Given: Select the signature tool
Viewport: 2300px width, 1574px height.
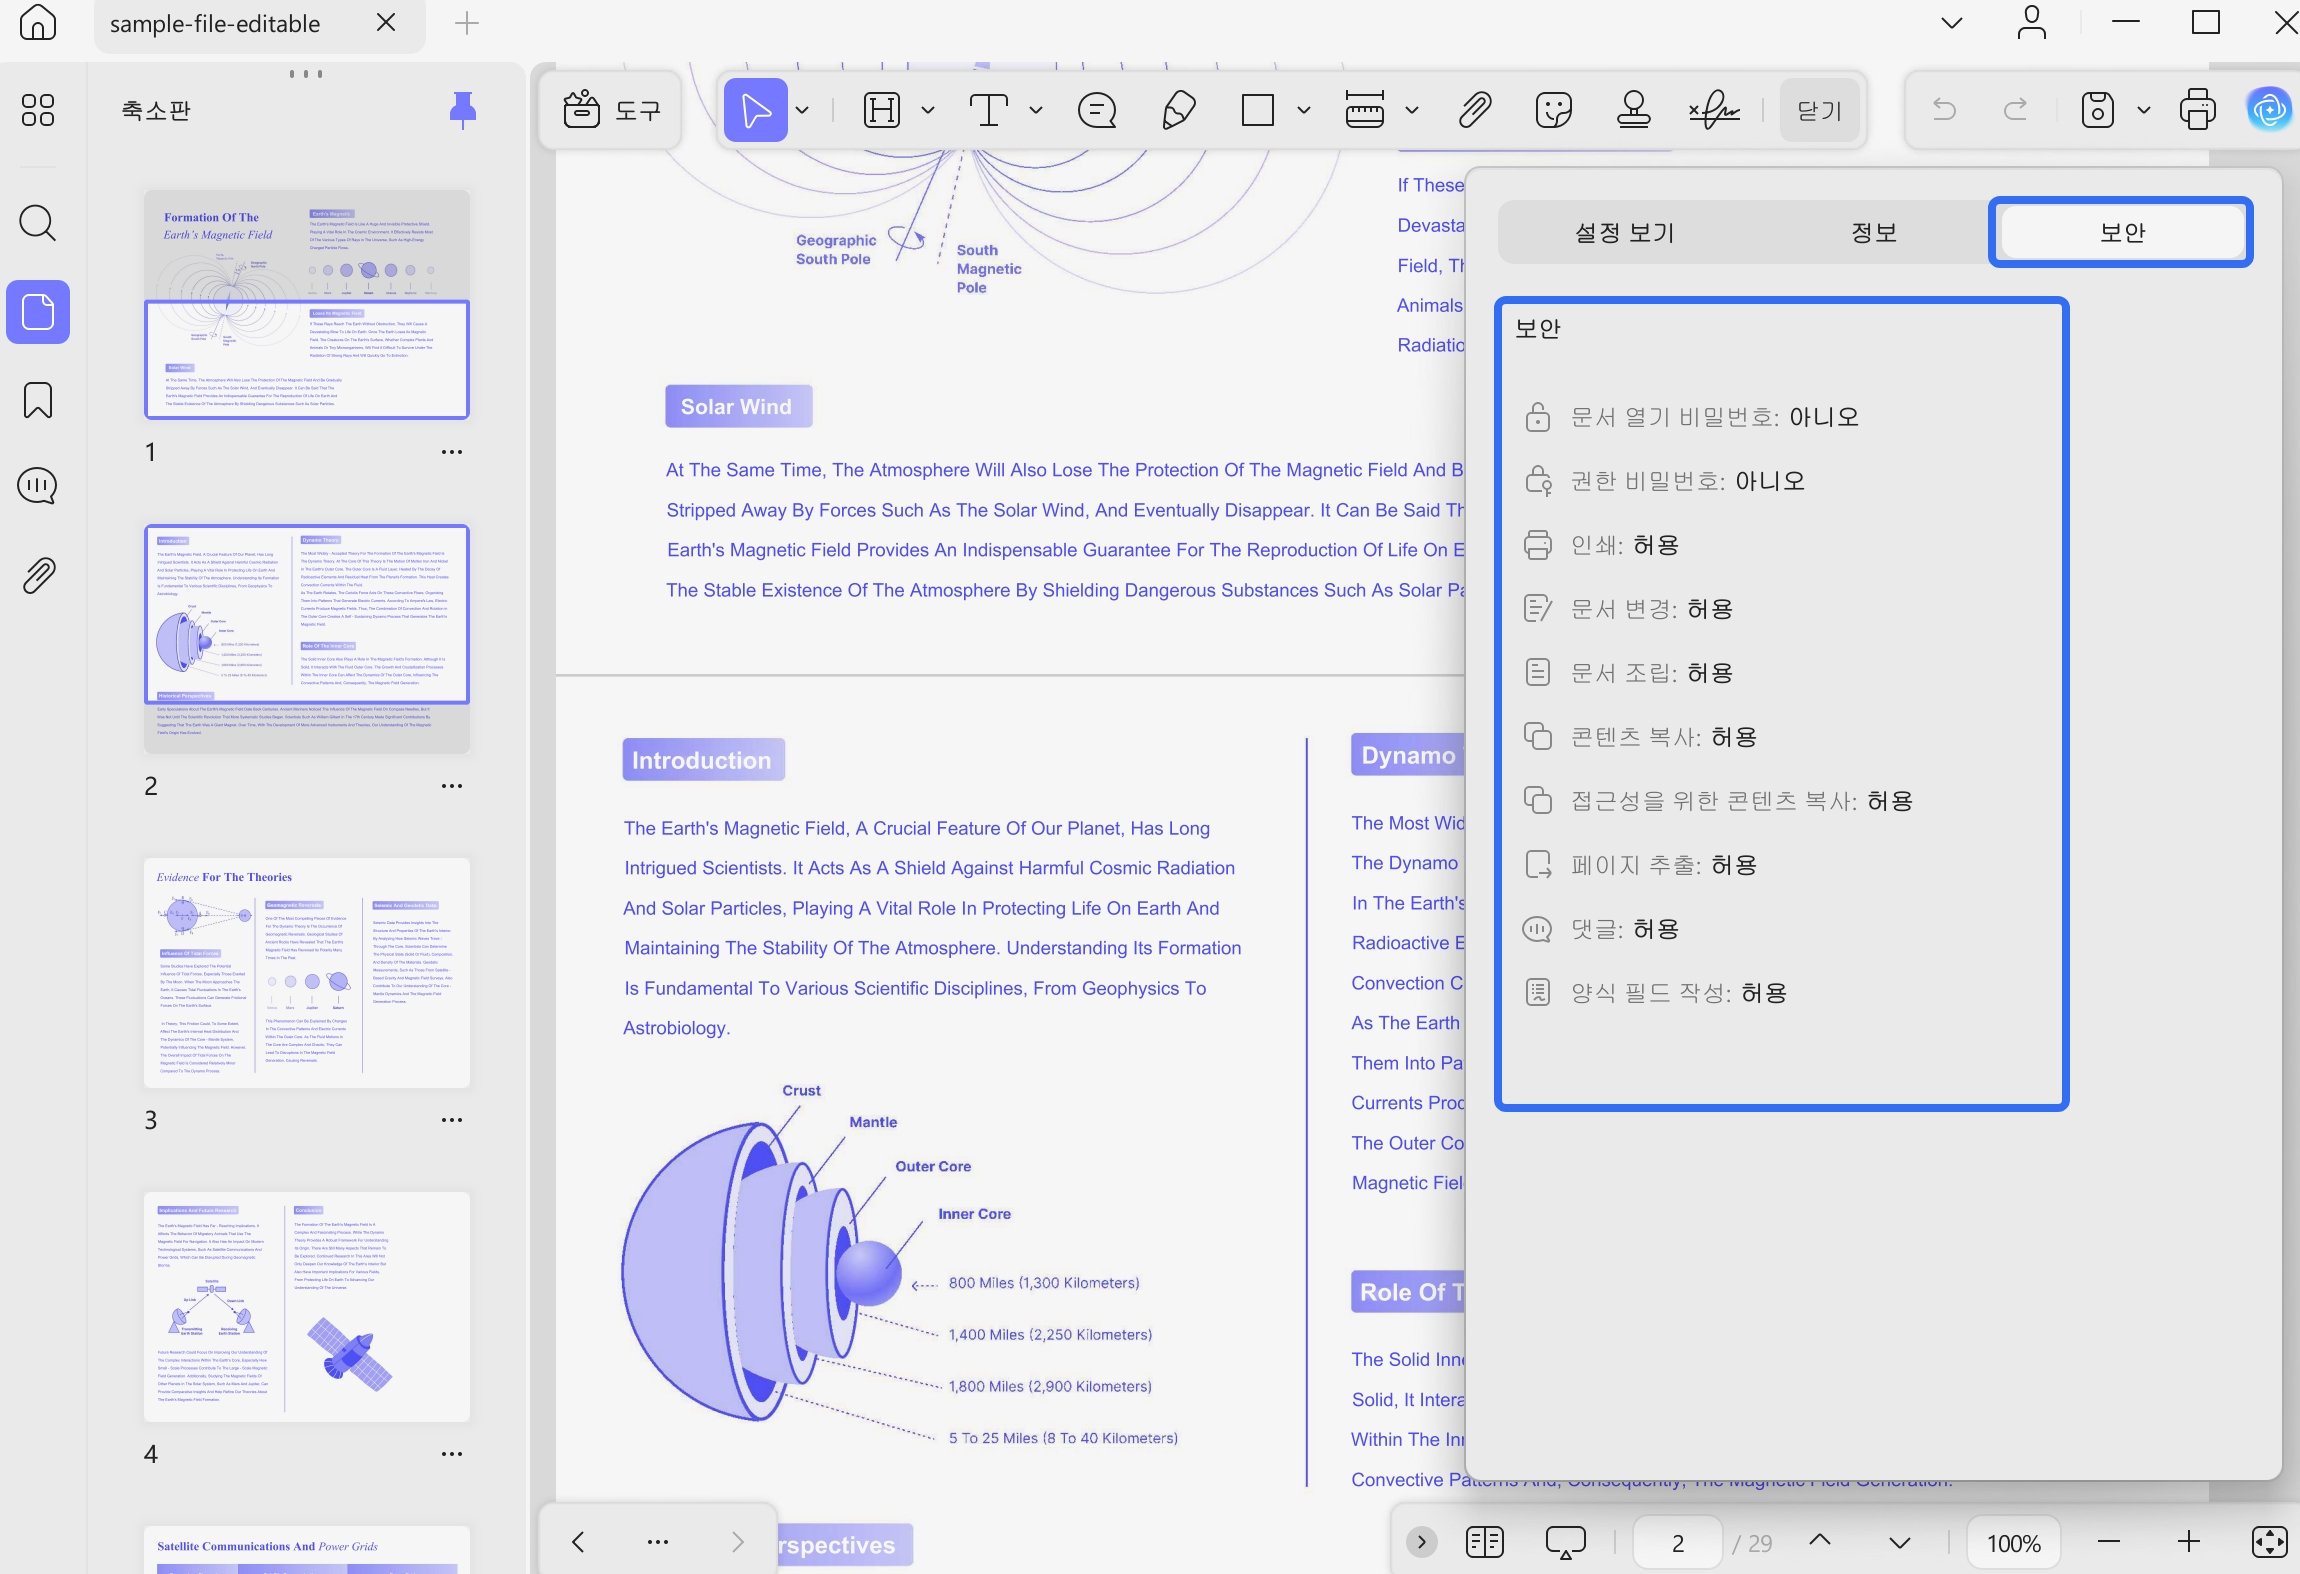Looking at the screenshot, I should pyautogui.click(x=1714, y=110).
